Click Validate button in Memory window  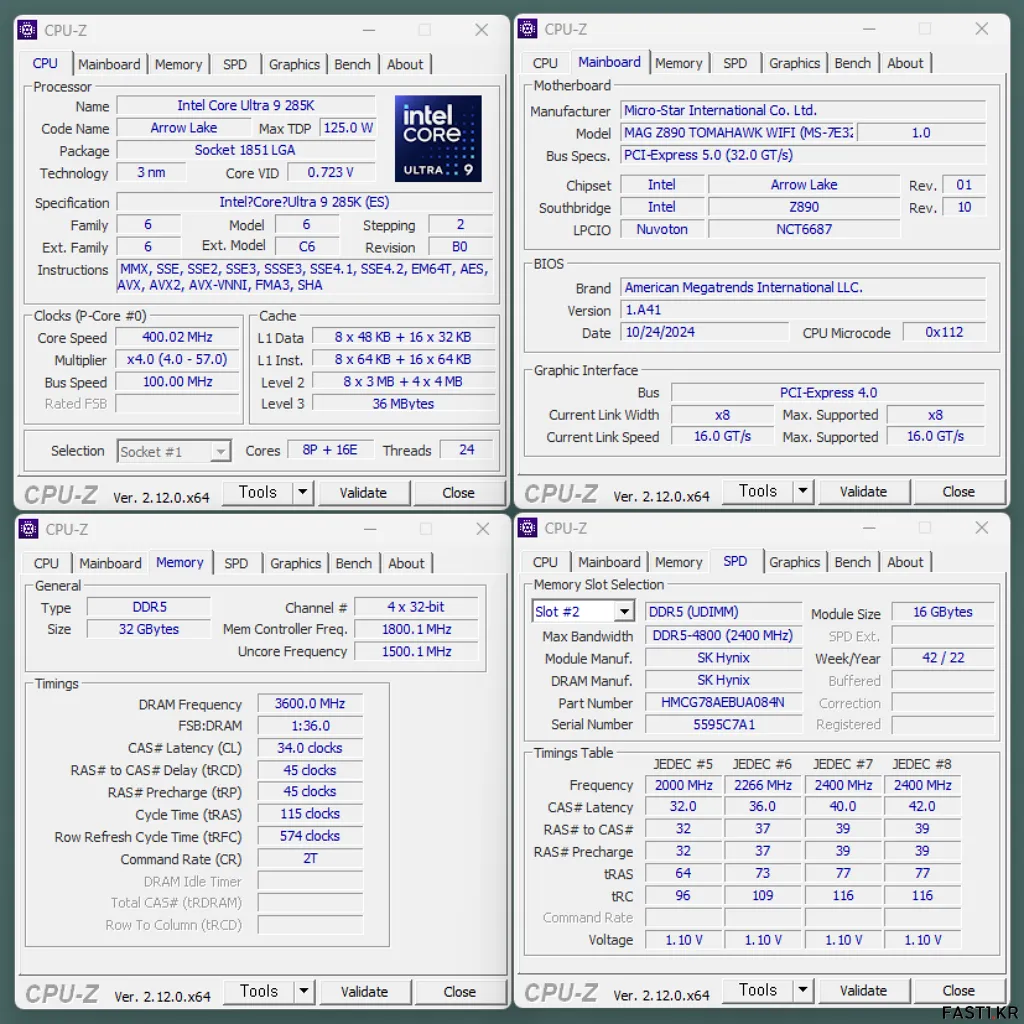[364, 991]
